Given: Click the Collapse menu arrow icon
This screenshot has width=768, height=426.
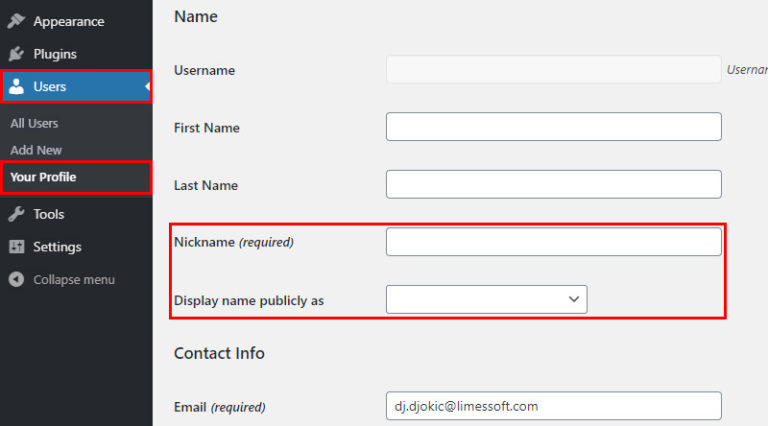Looking at the screenshot, I should click(16, 280).
